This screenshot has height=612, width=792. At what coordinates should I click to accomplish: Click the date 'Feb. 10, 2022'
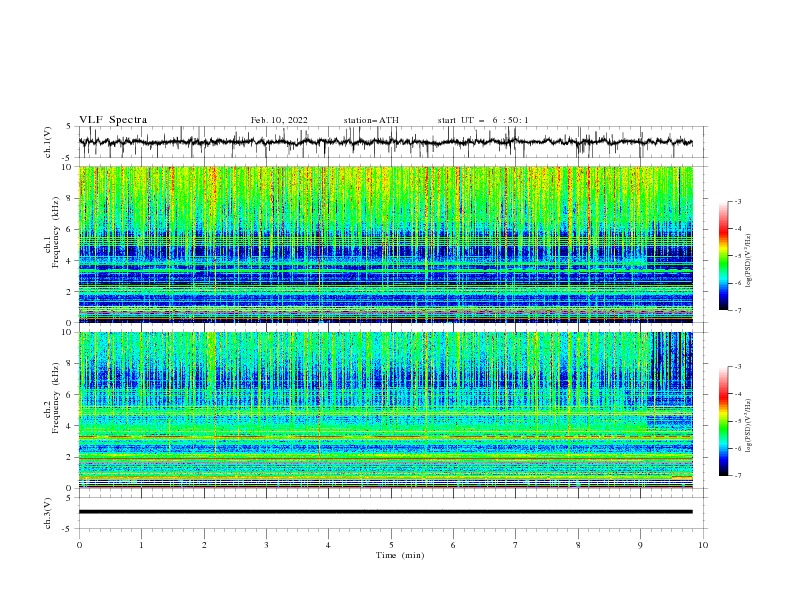click(279, 120)
